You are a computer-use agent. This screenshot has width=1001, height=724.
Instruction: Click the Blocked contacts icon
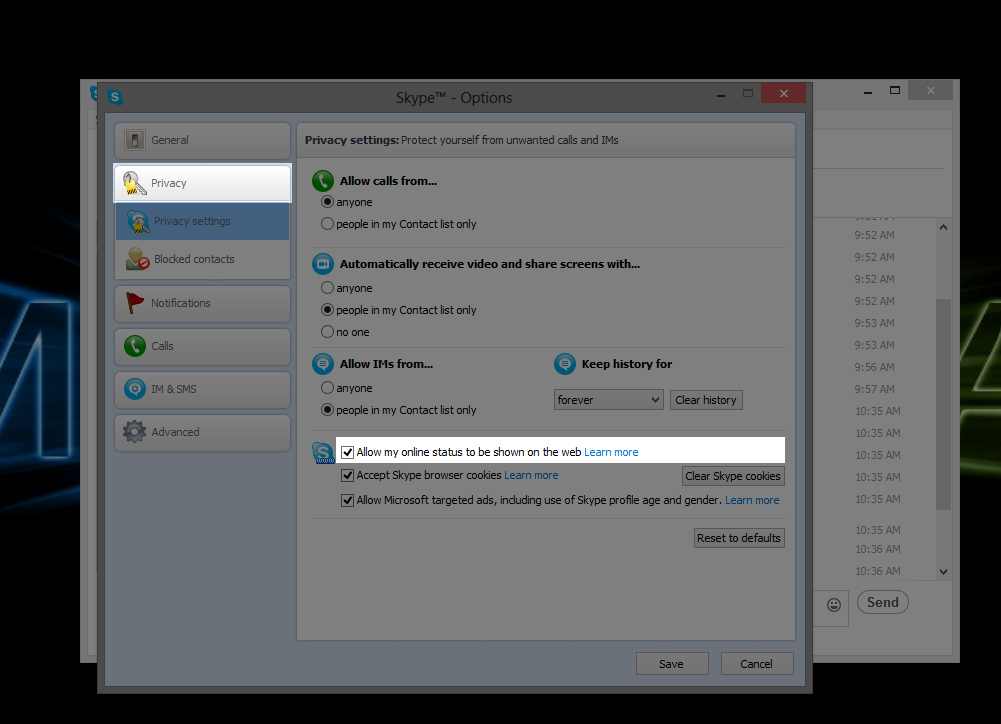(138, 259)
